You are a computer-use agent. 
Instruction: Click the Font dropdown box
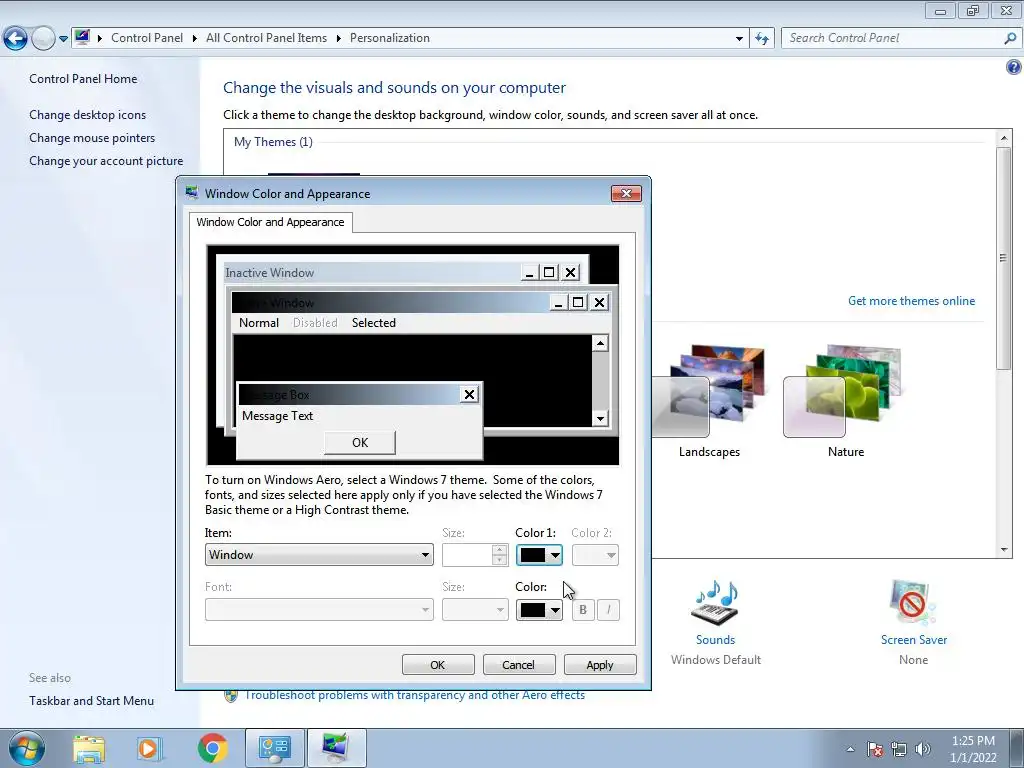(x=319, y=610)
